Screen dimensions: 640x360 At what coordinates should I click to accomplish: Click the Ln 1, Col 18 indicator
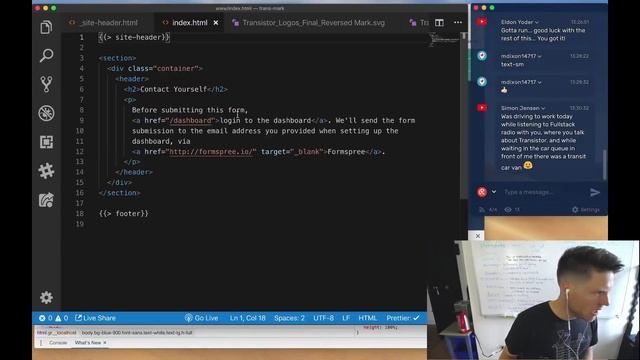tap(247, 318)
